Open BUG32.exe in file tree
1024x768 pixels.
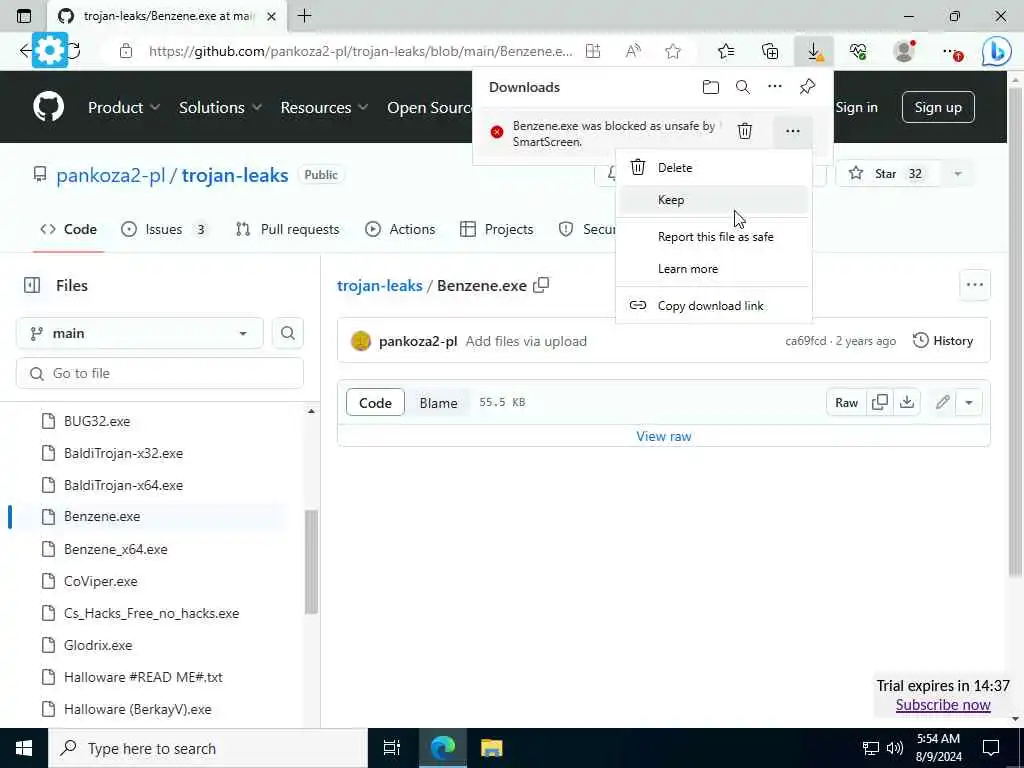(x=97, y=421)
